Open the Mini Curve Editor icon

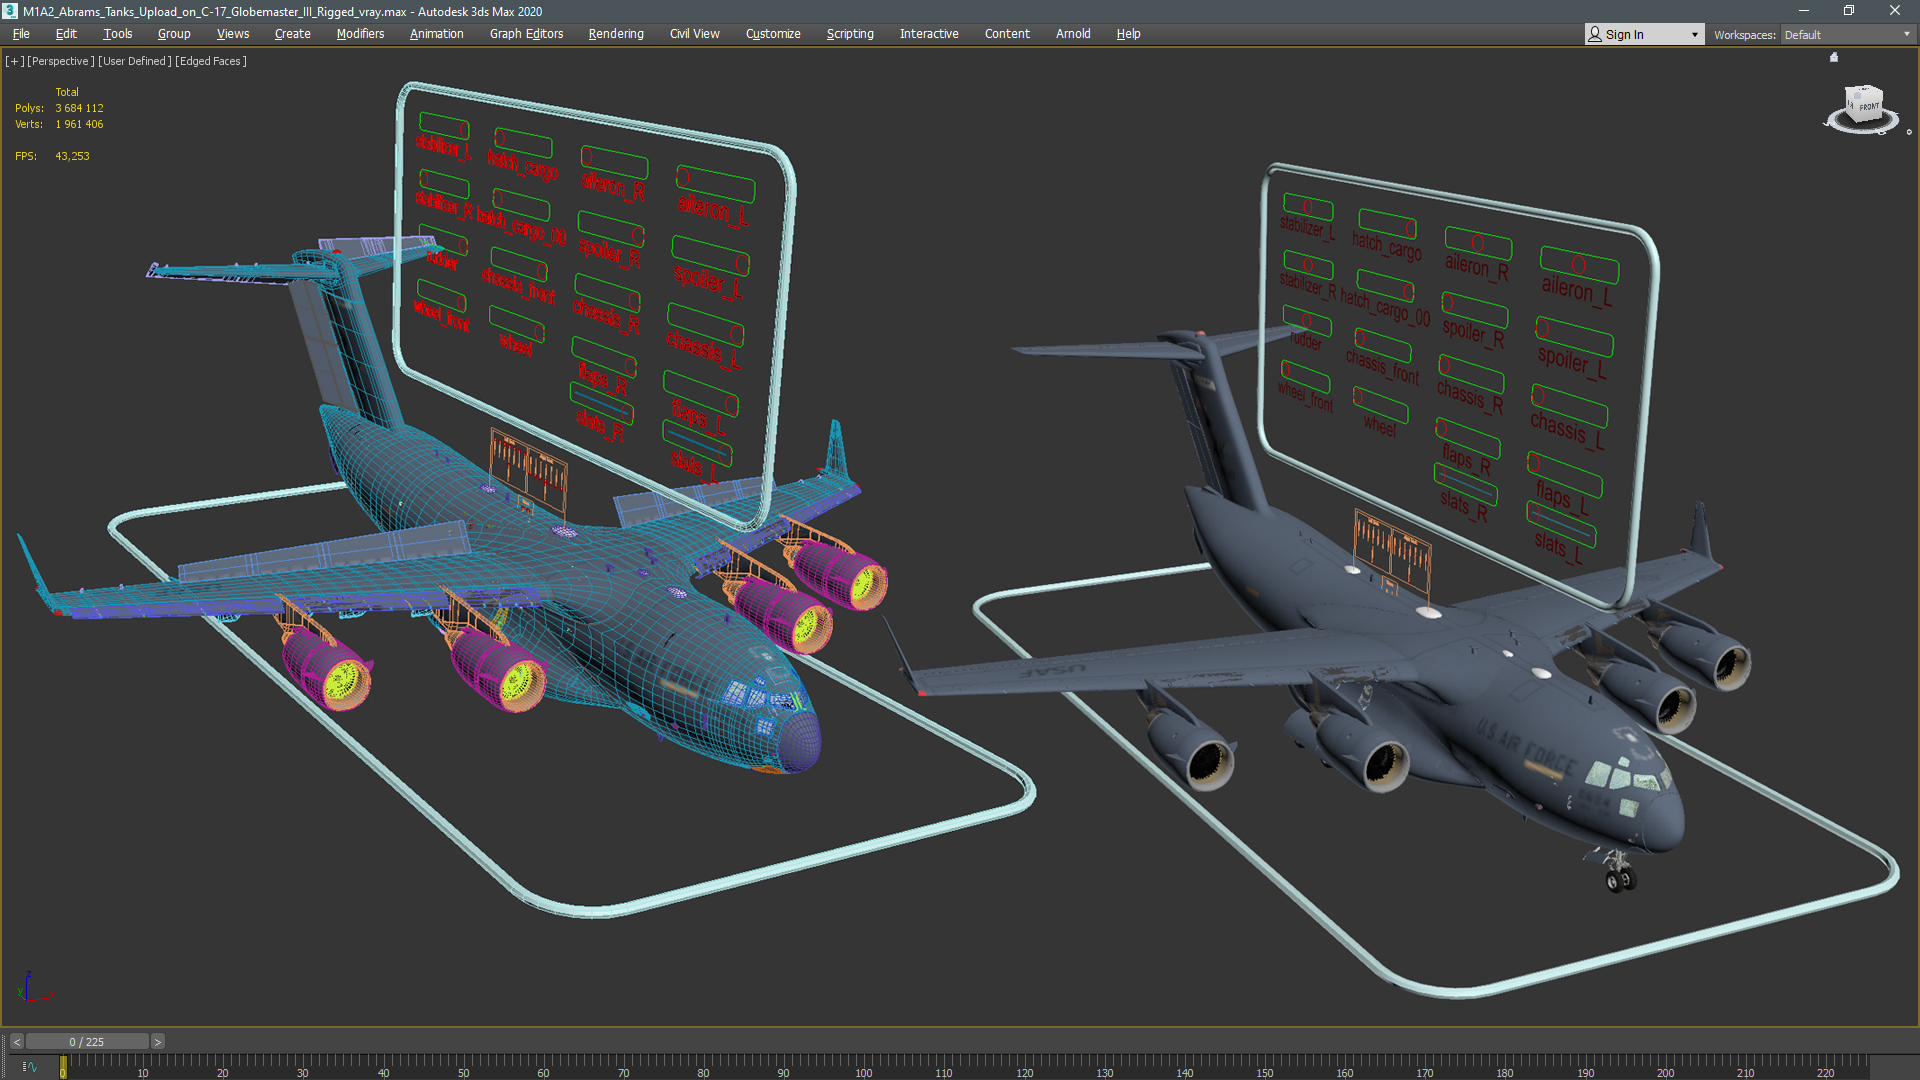point(30,1067)
